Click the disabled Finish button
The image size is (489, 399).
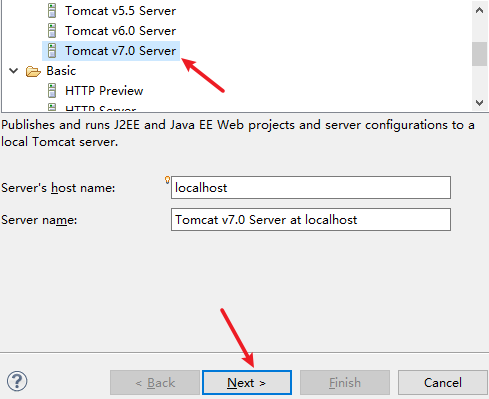coord(345,382)
